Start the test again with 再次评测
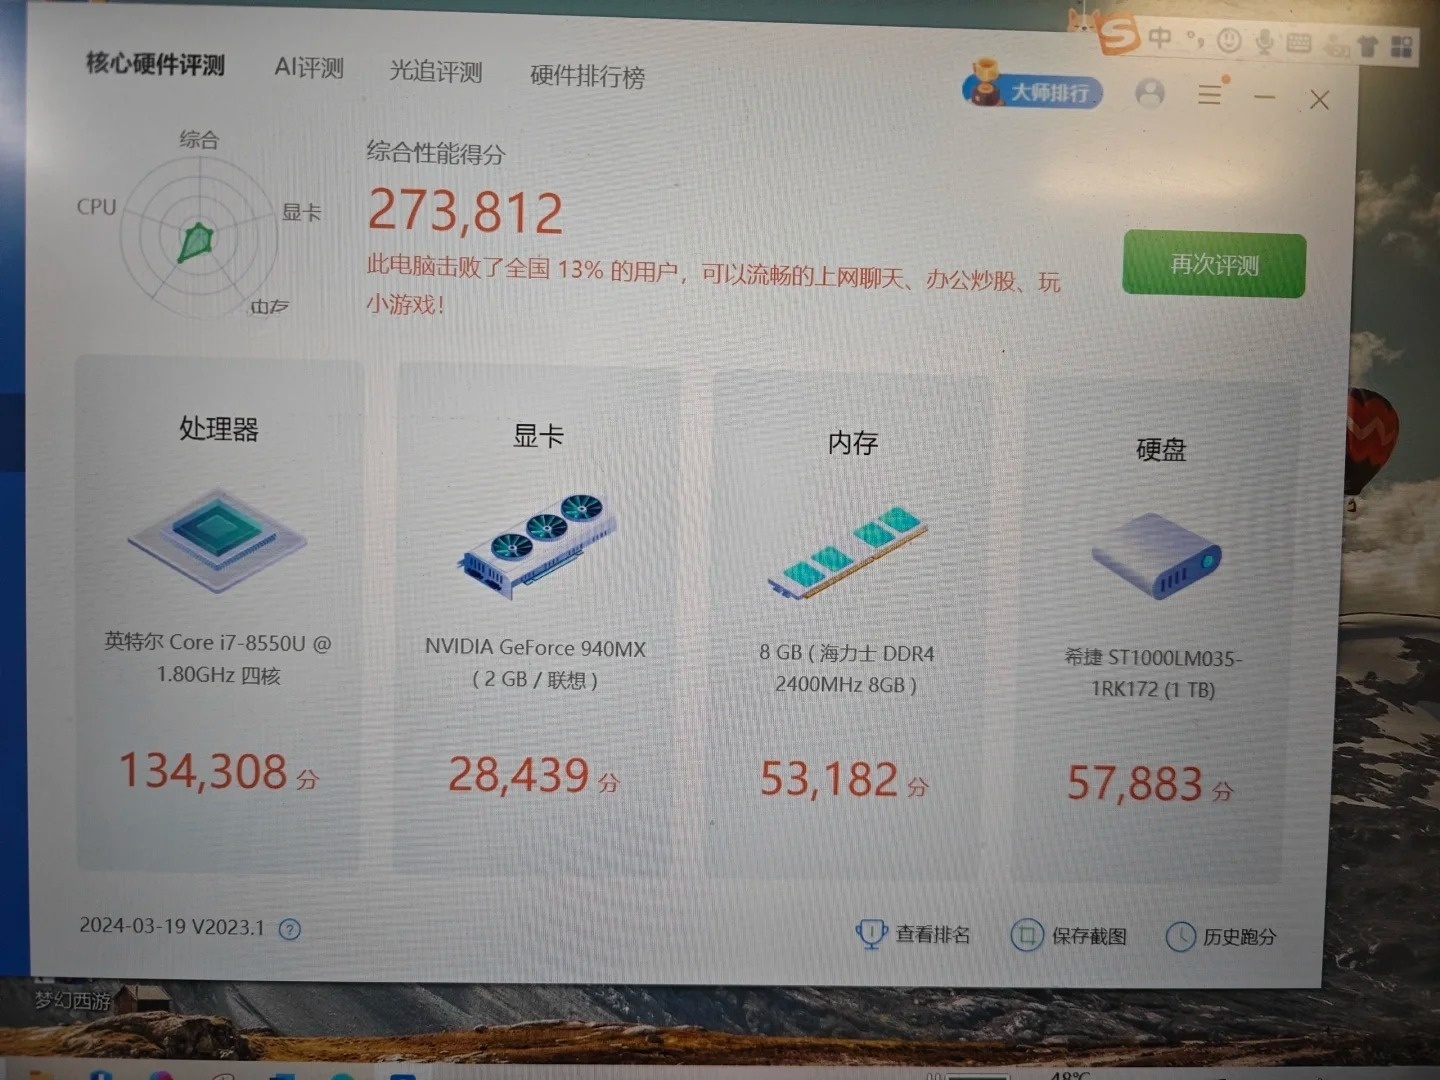This screenshot has width=1440, height=1080. coord(1214,264)
